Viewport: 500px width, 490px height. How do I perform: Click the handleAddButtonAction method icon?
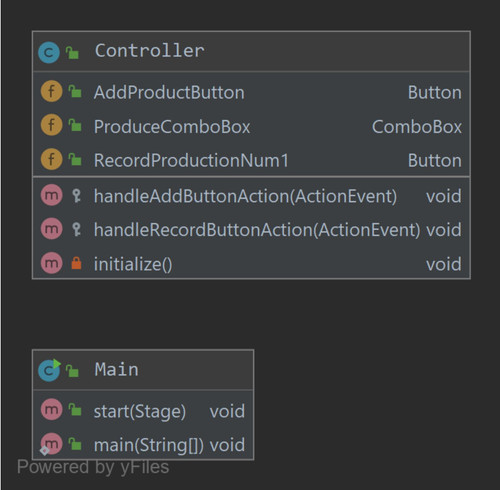(51, 195)
